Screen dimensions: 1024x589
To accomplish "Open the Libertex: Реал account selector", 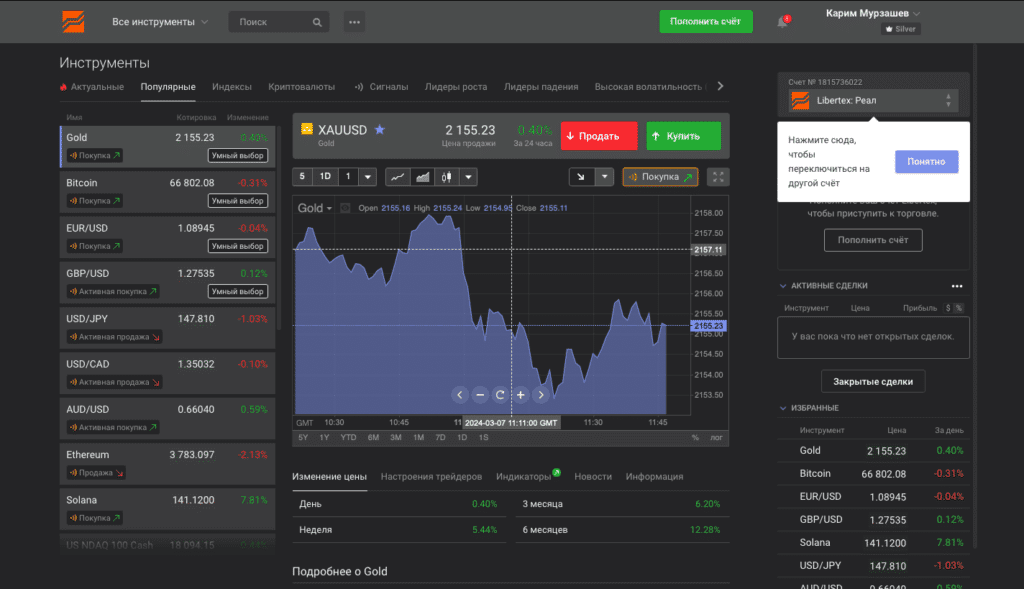I will 872,101.
